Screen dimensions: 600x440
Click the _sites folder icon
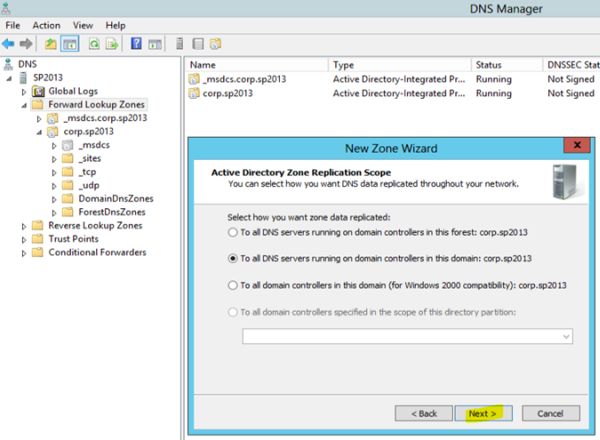point(68,158)
